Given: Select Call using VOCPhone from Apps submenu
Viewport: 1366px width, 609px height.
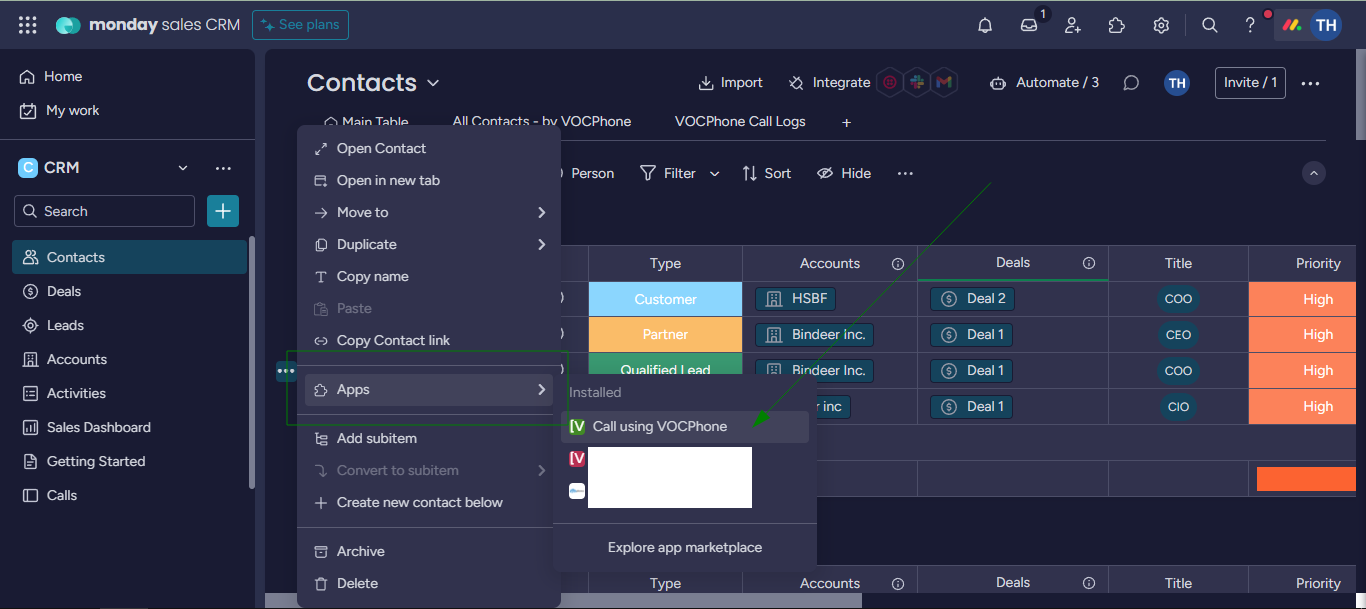Looking at the screenshot, I should [x=660, y=426].
